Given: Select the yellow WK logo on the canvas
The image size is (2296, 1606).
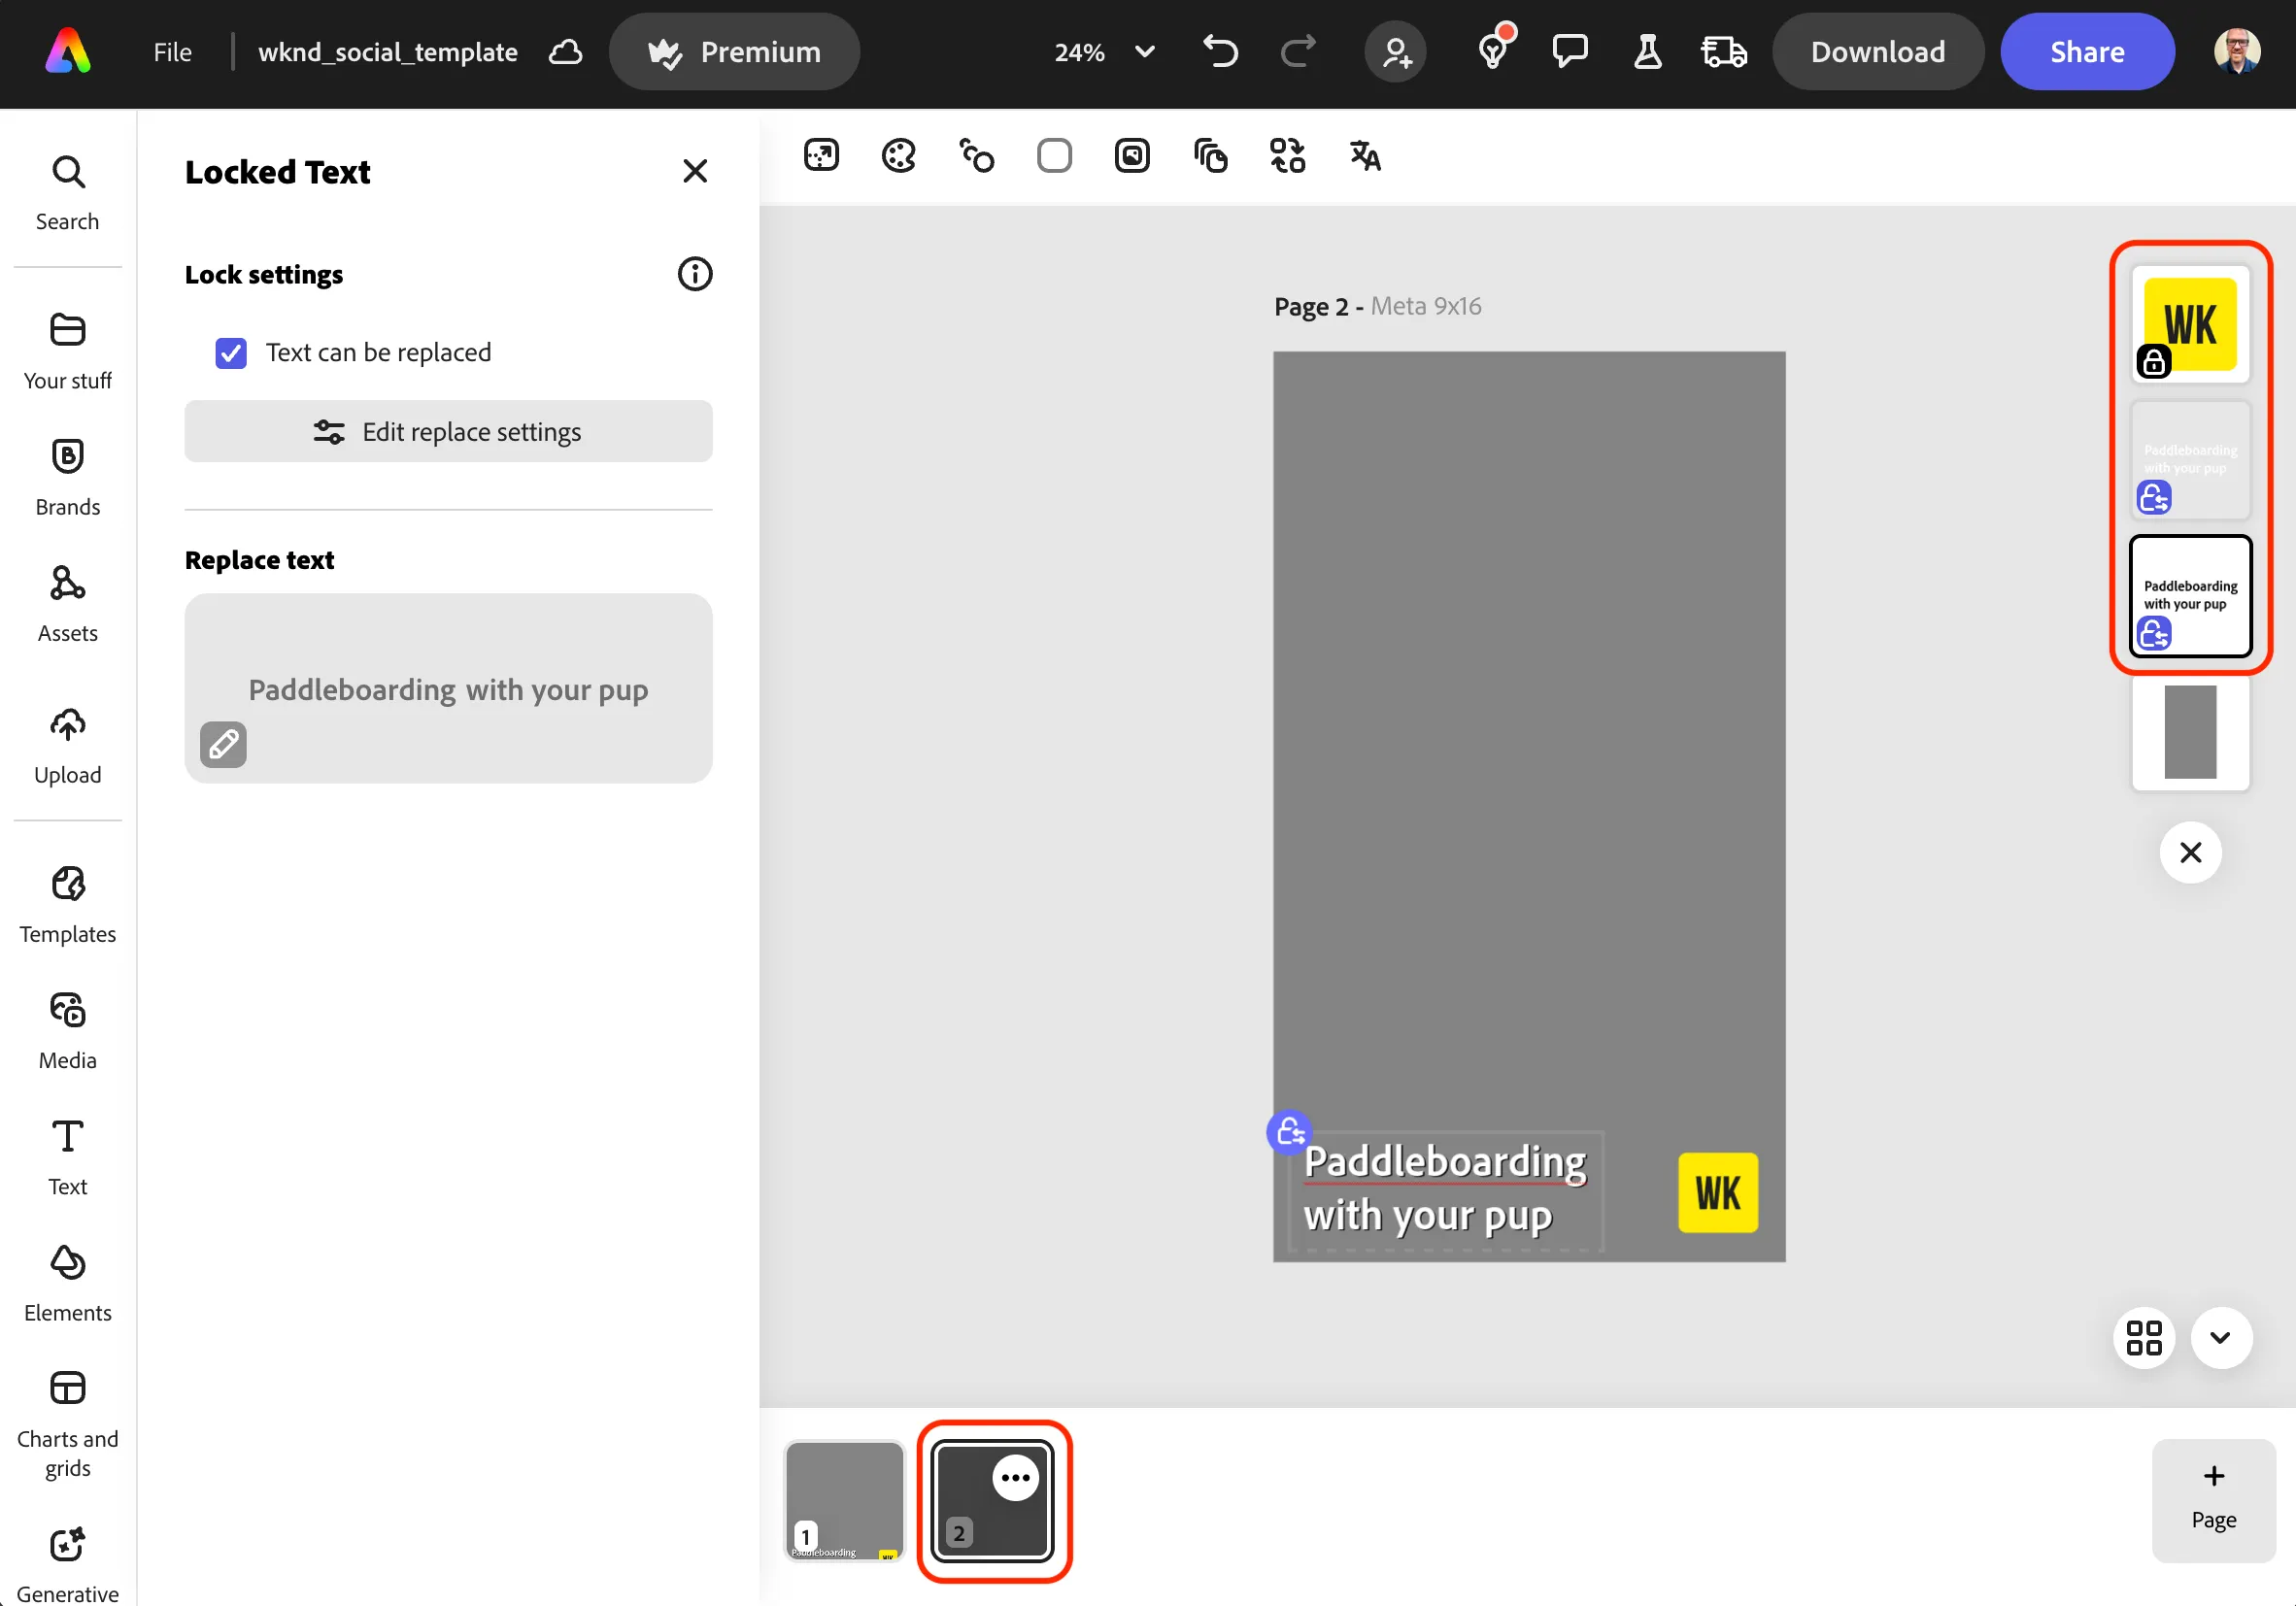Looking at the screenshot, I should pyautogui.click(x=1717, y=1192).
